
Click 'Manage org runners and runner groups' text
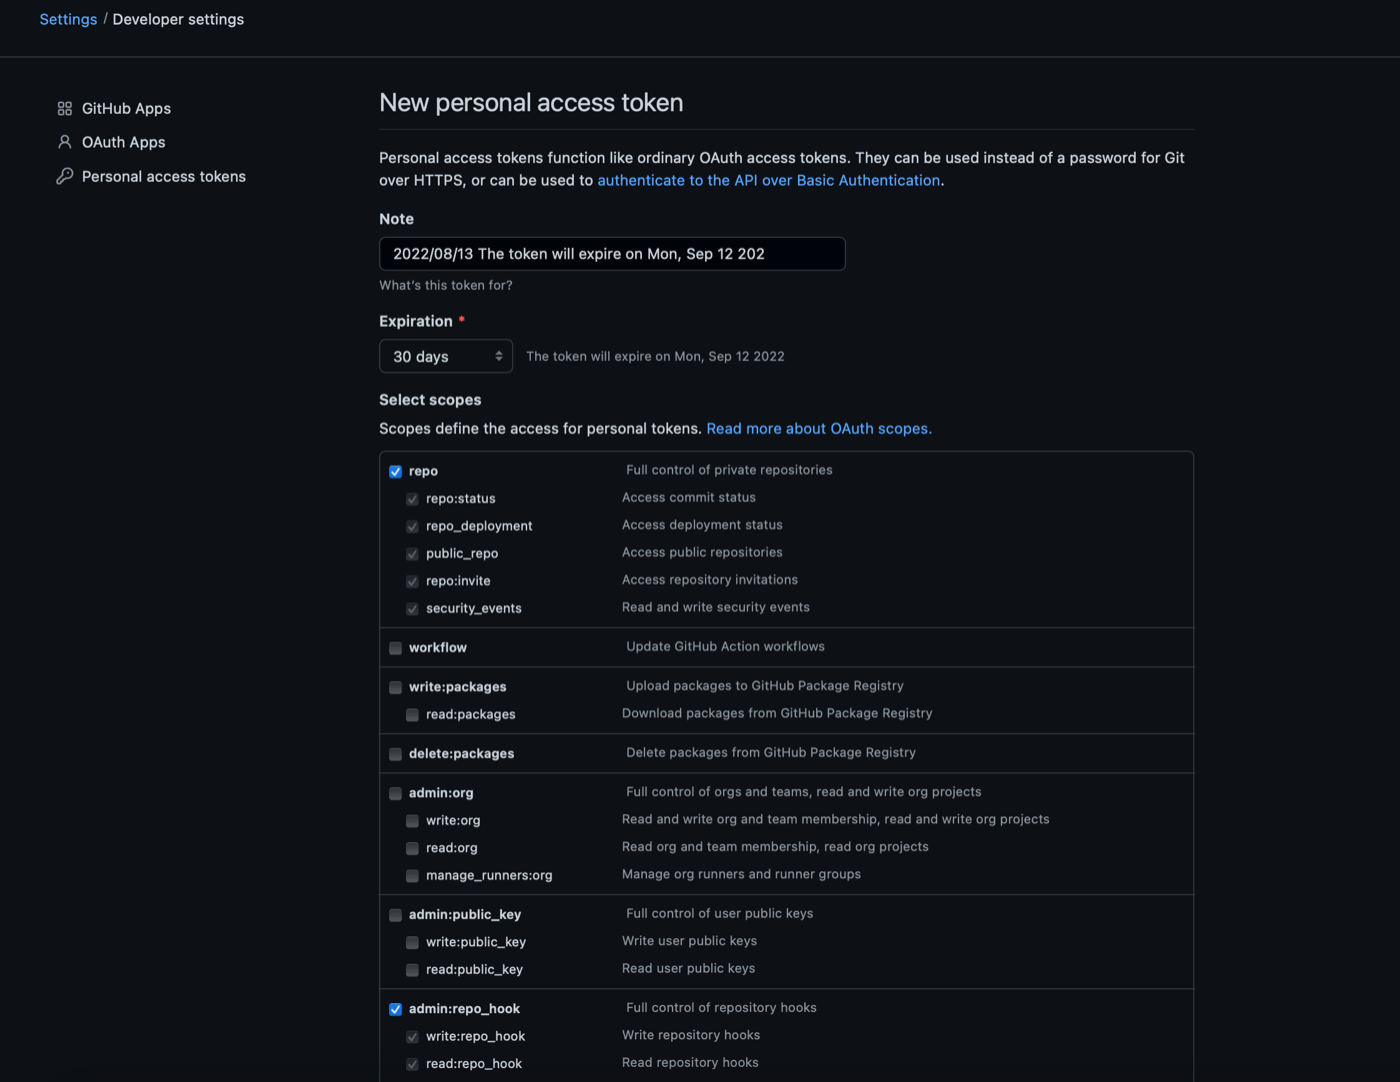click(741, 874)
